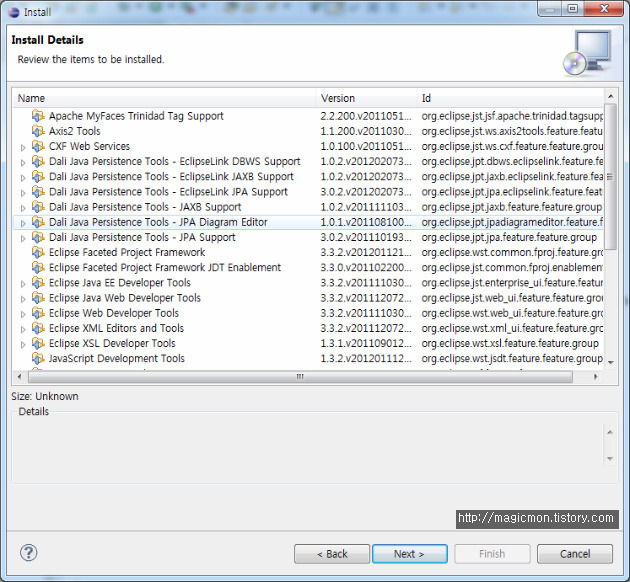Sort by the Id column header
630x582 pixels.
pos(510,98)
